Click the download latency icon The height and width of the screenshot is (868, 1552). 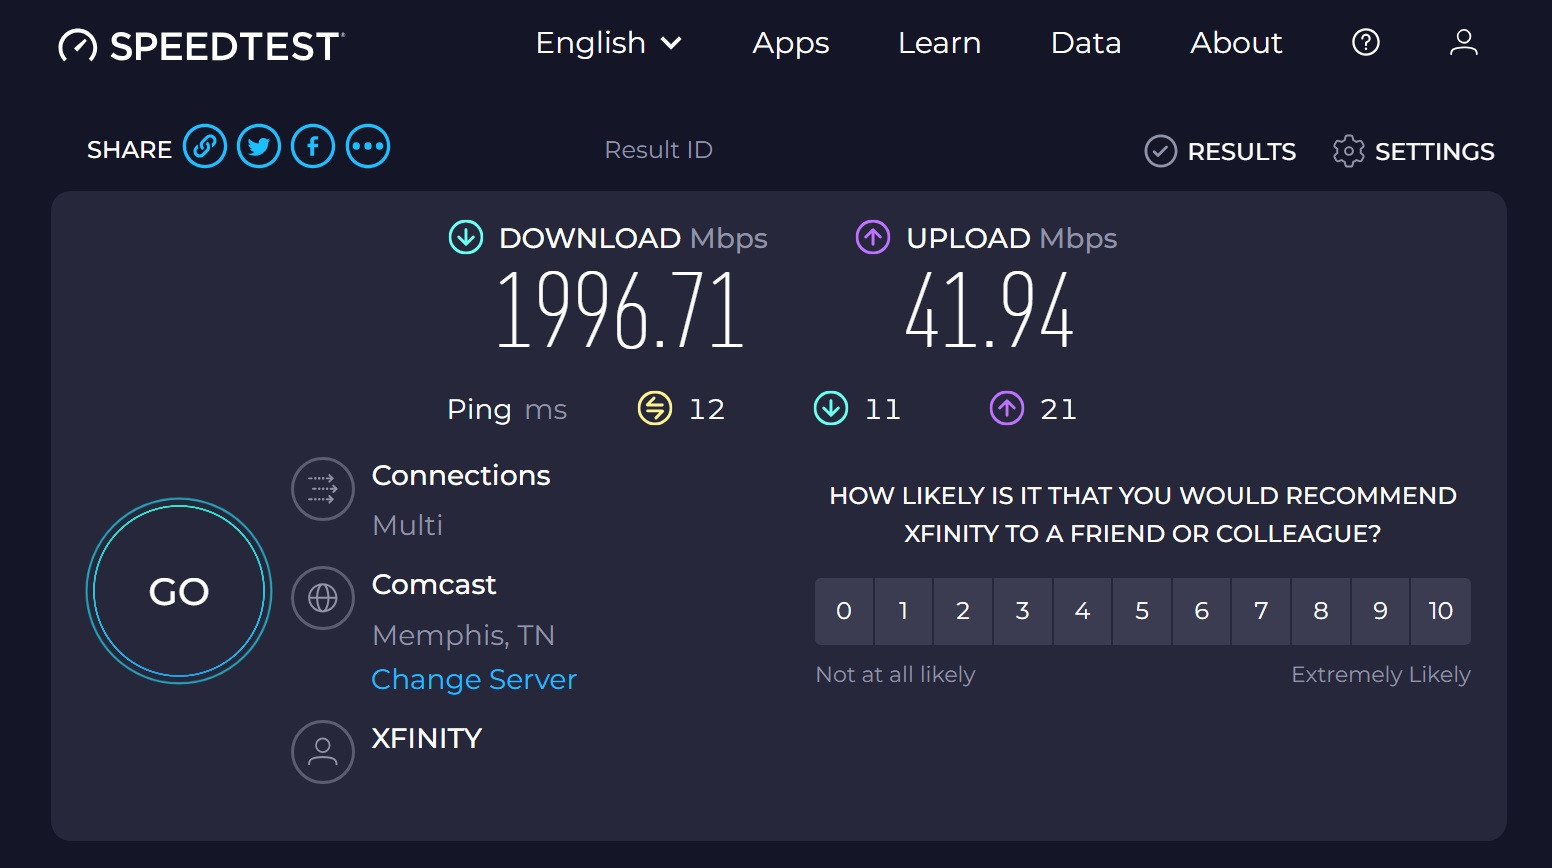pyautogui.click(x=831, y=408)
